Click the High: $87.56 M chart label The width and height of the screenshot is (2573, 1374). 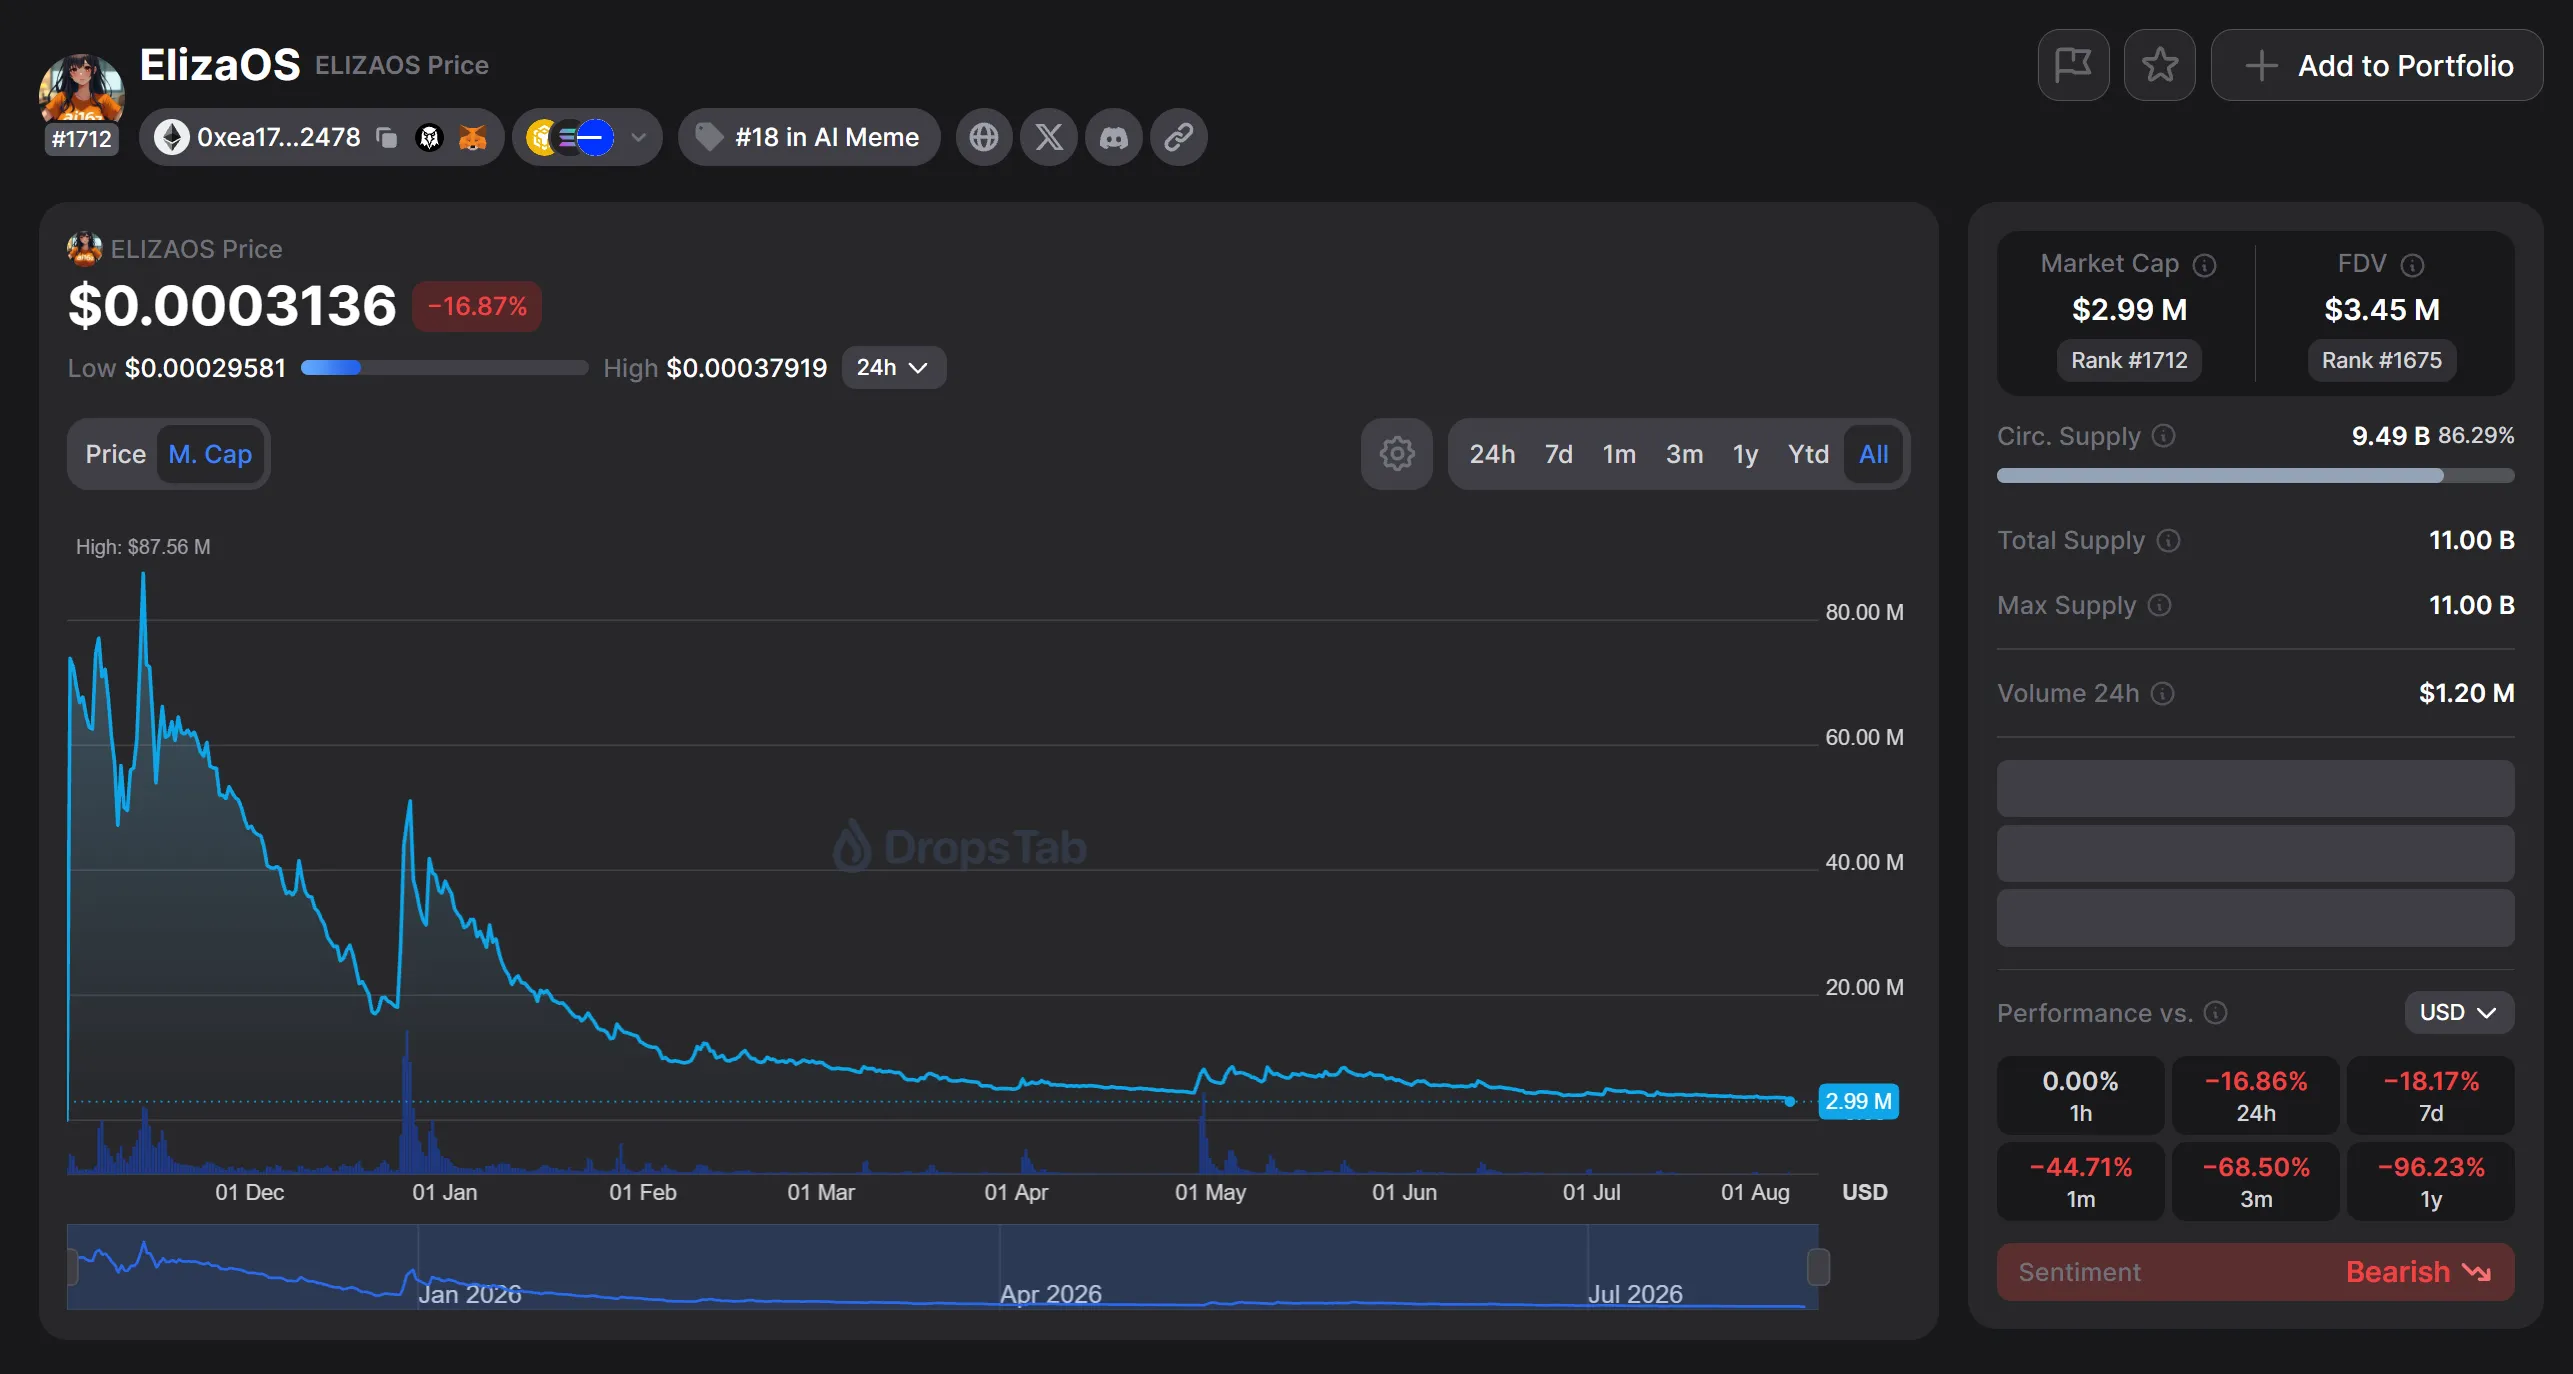coord(143,547)
